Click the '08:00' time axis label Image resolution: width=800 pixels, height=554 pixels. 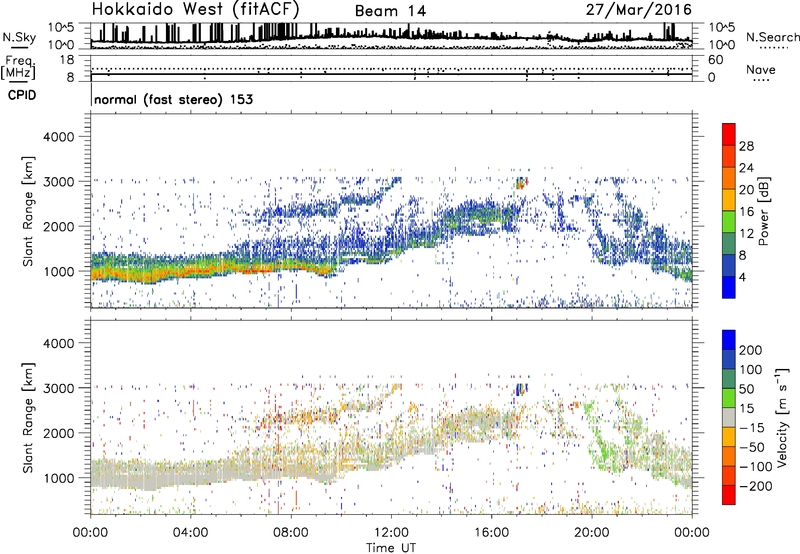tap(291, 533)
